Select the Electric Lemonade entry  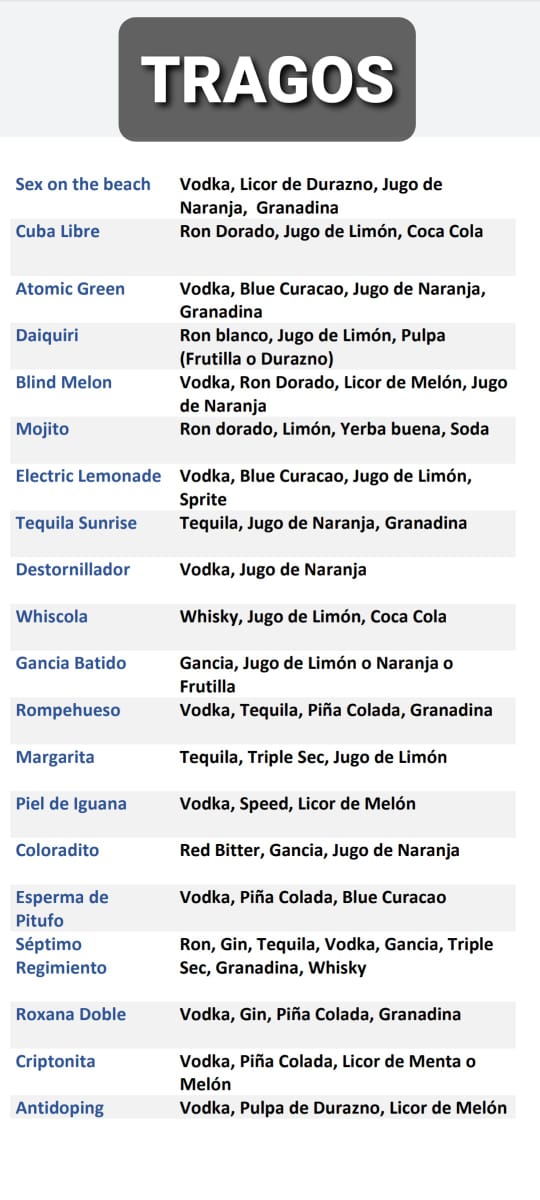(x=88, y=476)
